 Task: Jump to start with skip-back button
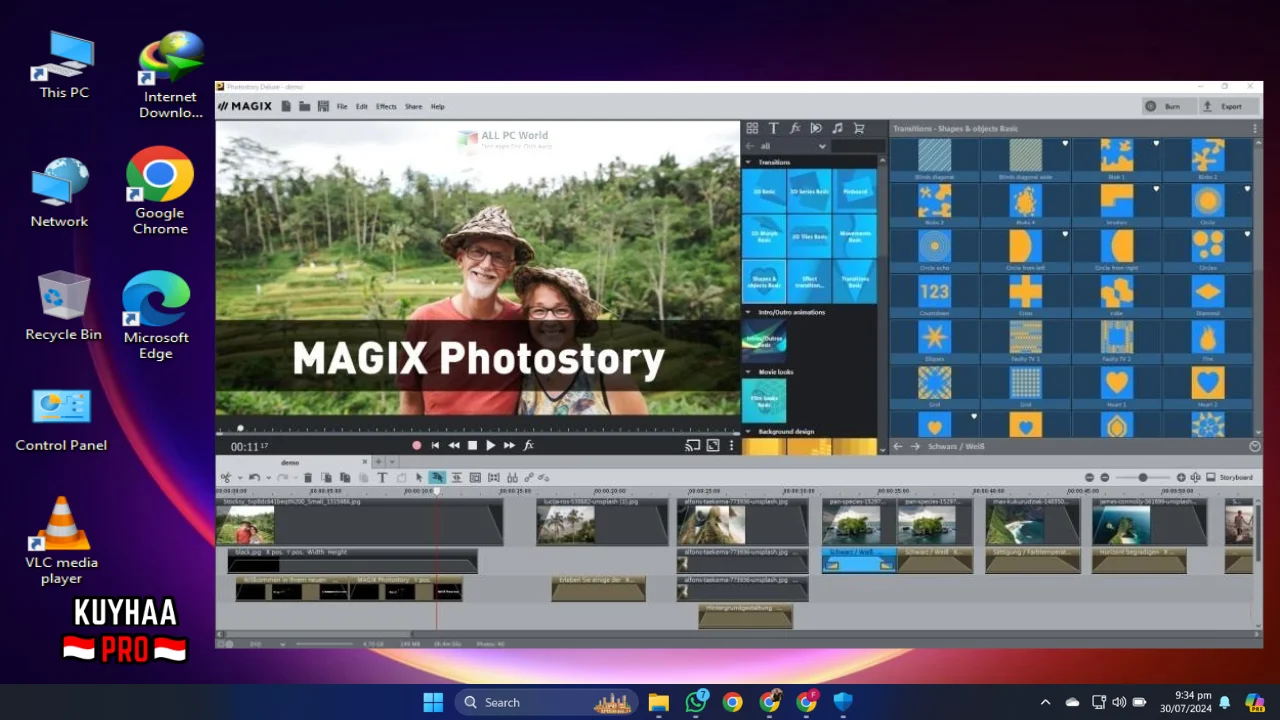point(435,445)
